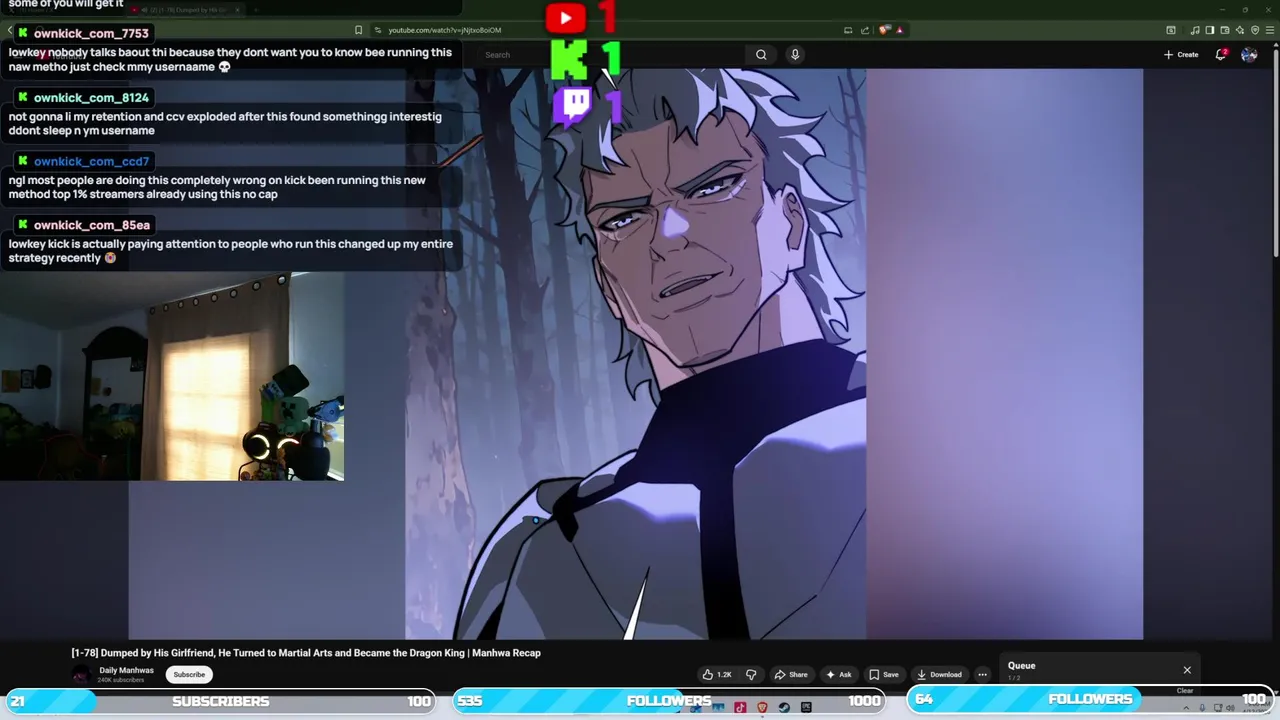
Task: Share this page via address bar icon
Action: pyautogui.click(x=865, y=30)
